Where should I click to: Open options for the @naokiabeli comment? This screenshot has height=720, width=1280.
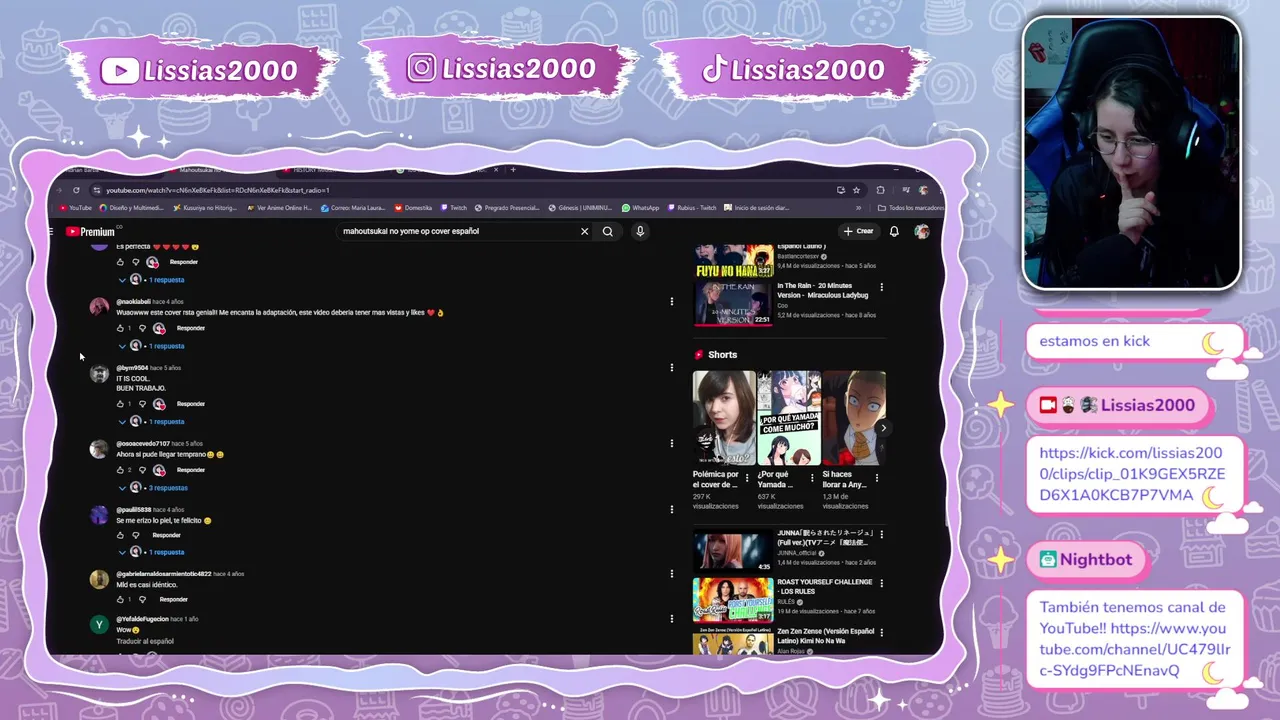click(672, 301)
